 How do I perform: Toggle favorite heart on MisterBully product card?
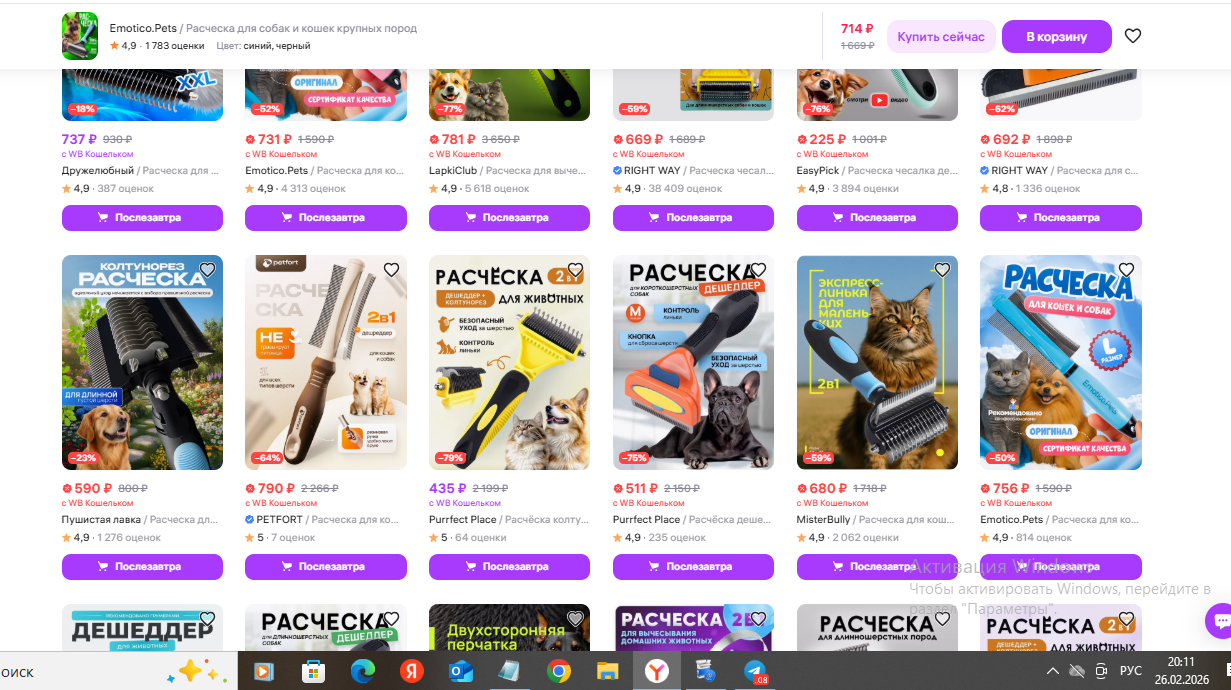942,270
